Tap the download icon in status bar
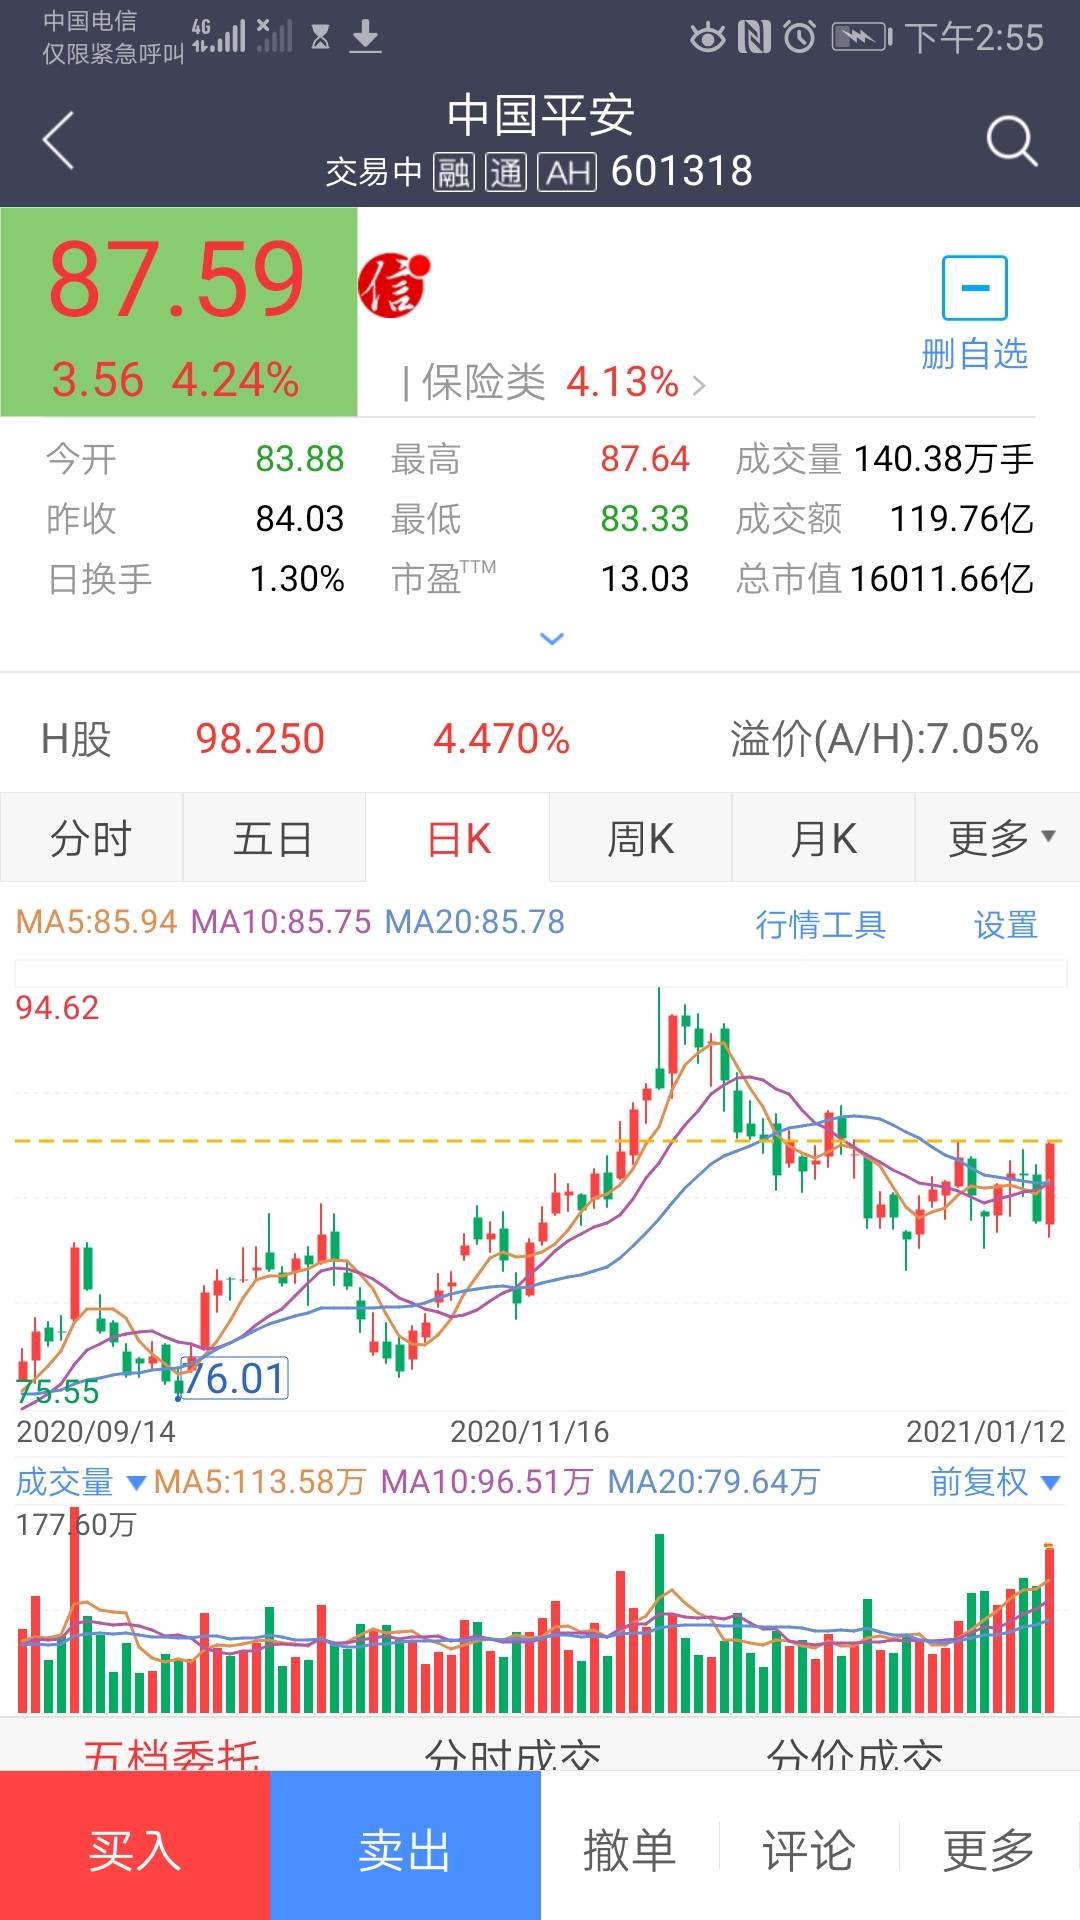The width and height of the screenshot is (1080, 1920). pyautogui.click(x=366, y=37)
